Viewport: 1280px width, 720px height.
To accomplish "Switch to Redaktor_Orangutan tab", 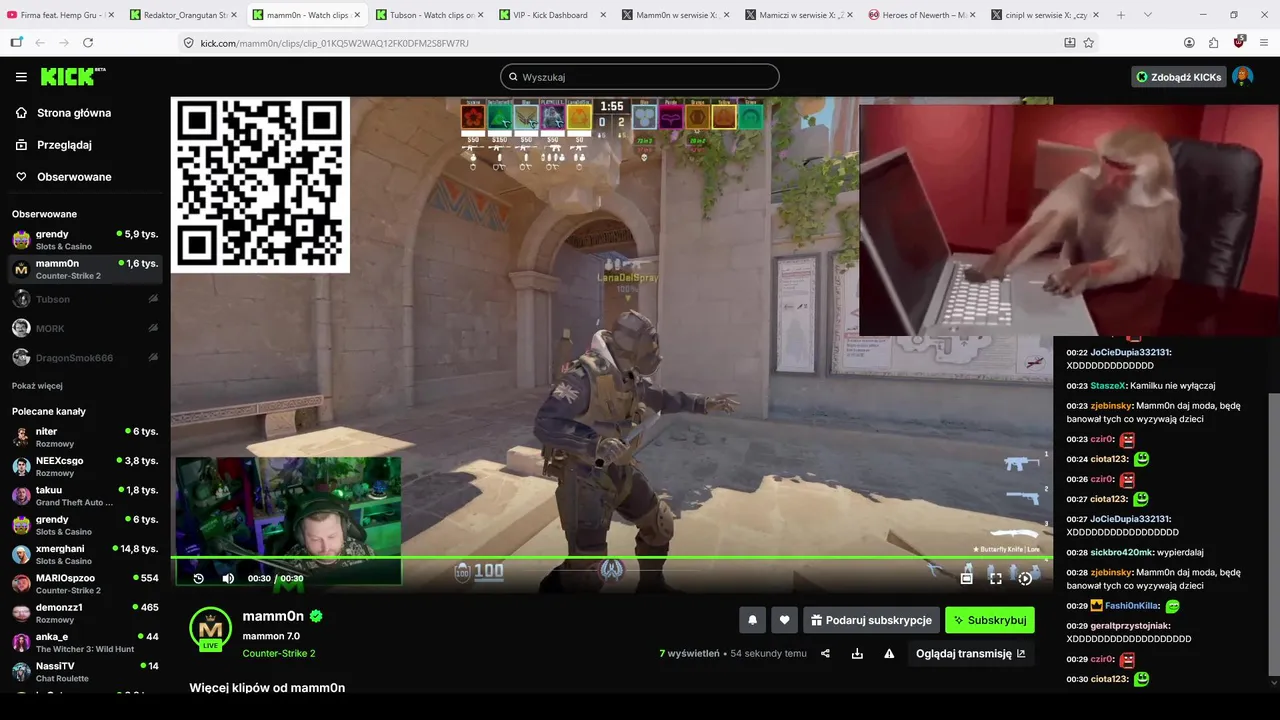I will click(182, 15).
